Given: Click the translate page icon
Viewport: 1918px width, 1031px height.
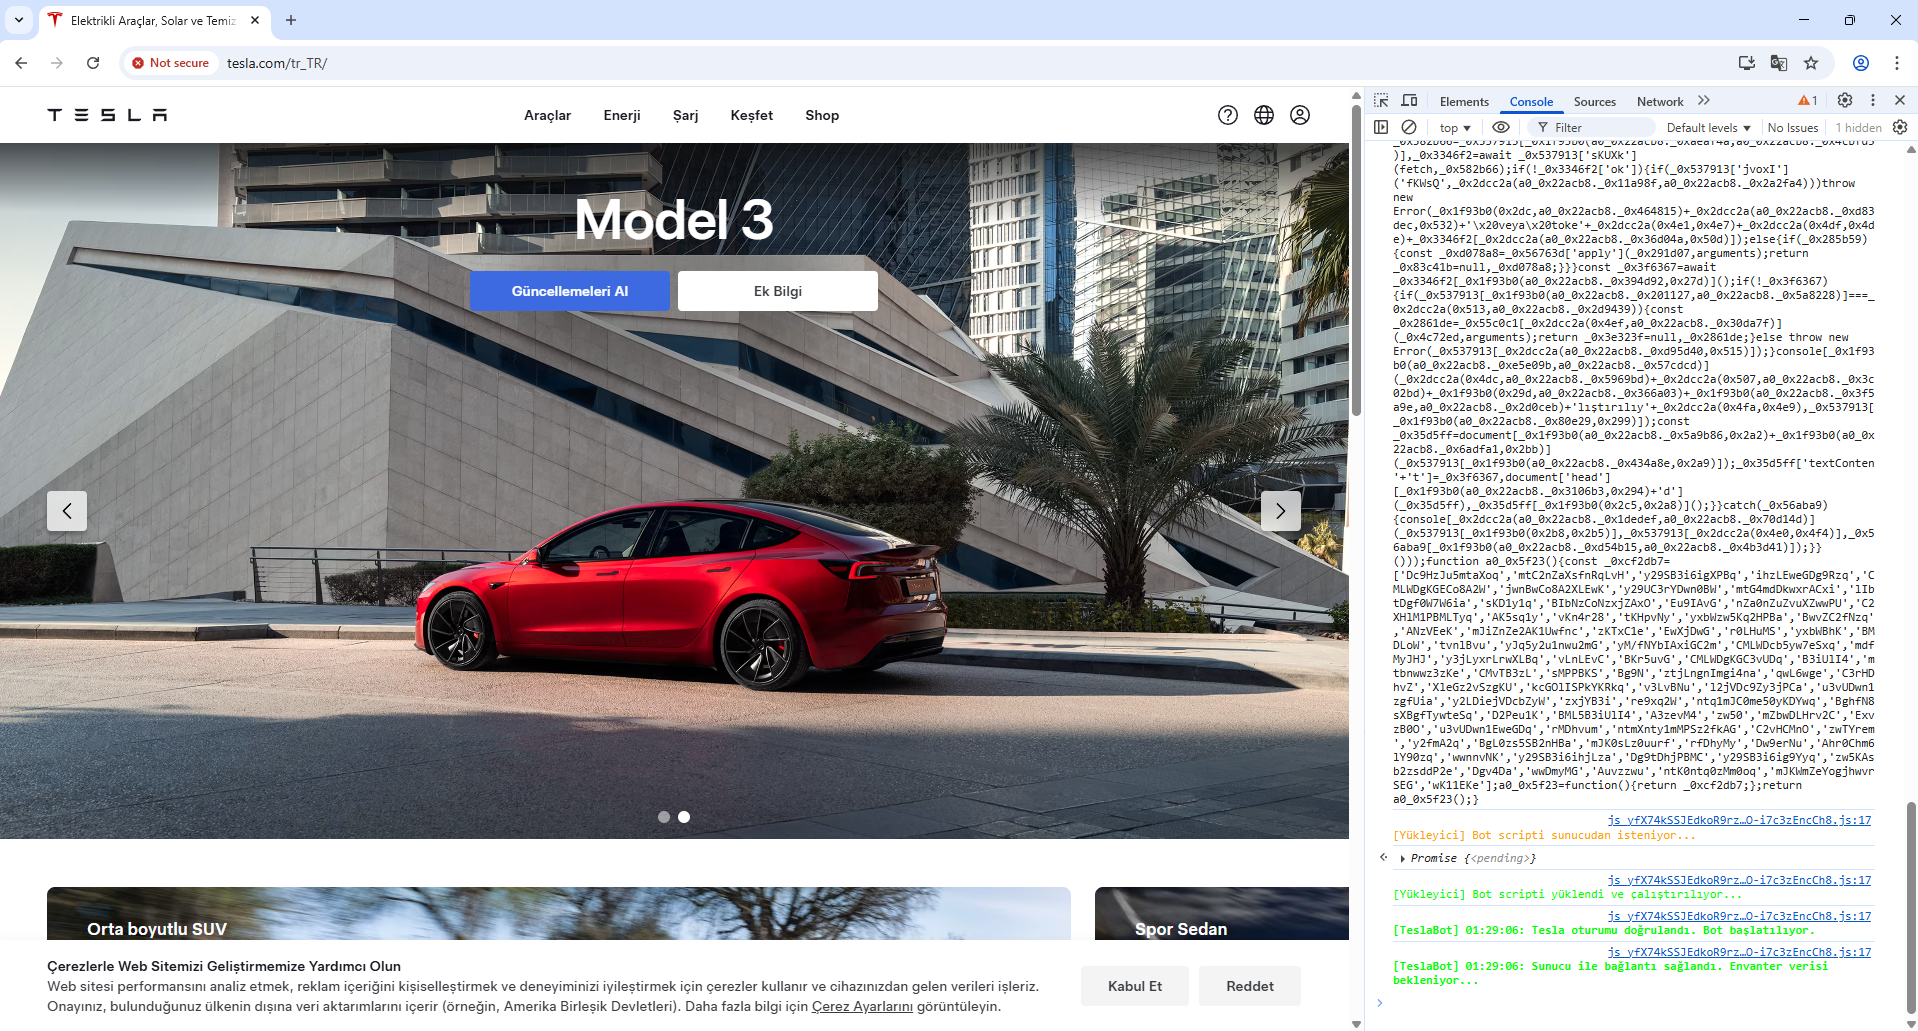Looking at the screenshot, I should [1779, 63].
